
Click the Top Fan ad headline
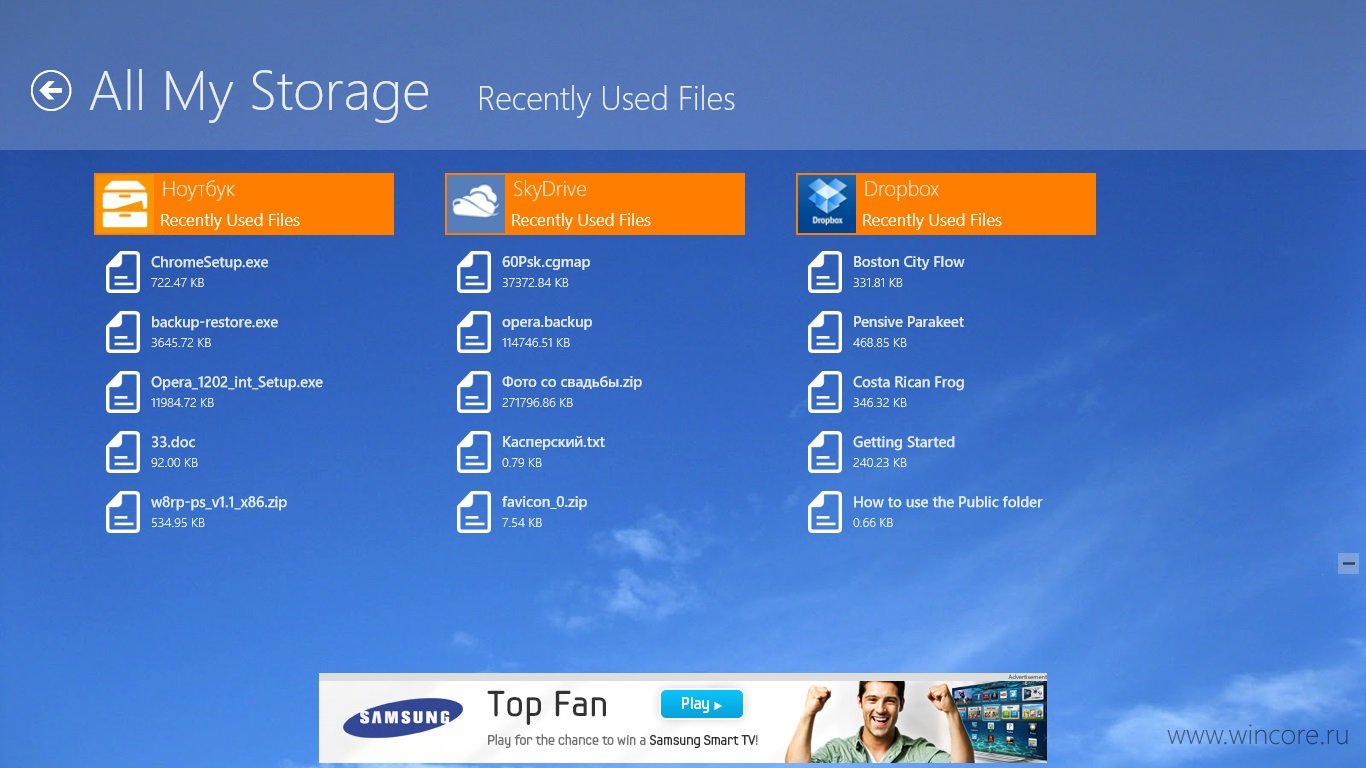[x=547, y=706]
